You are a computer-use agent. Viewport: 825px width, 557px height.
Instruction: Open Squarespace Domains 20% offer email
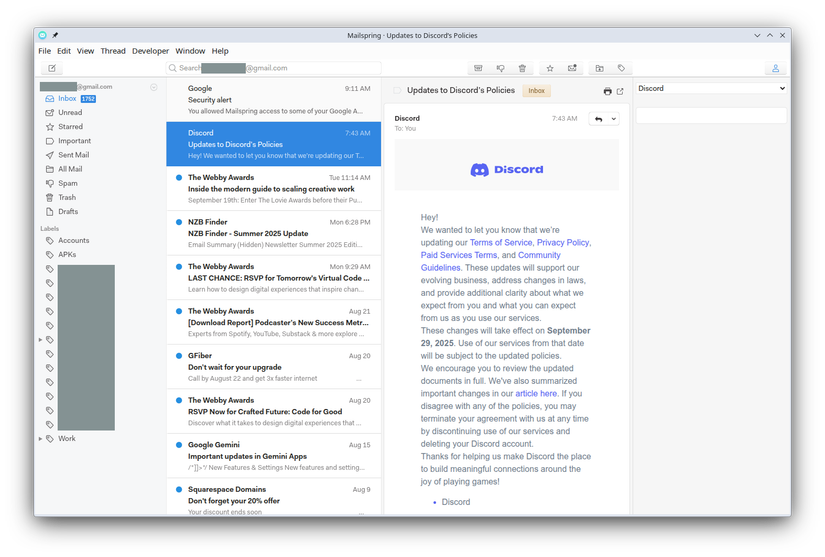[x=274, y=498]
